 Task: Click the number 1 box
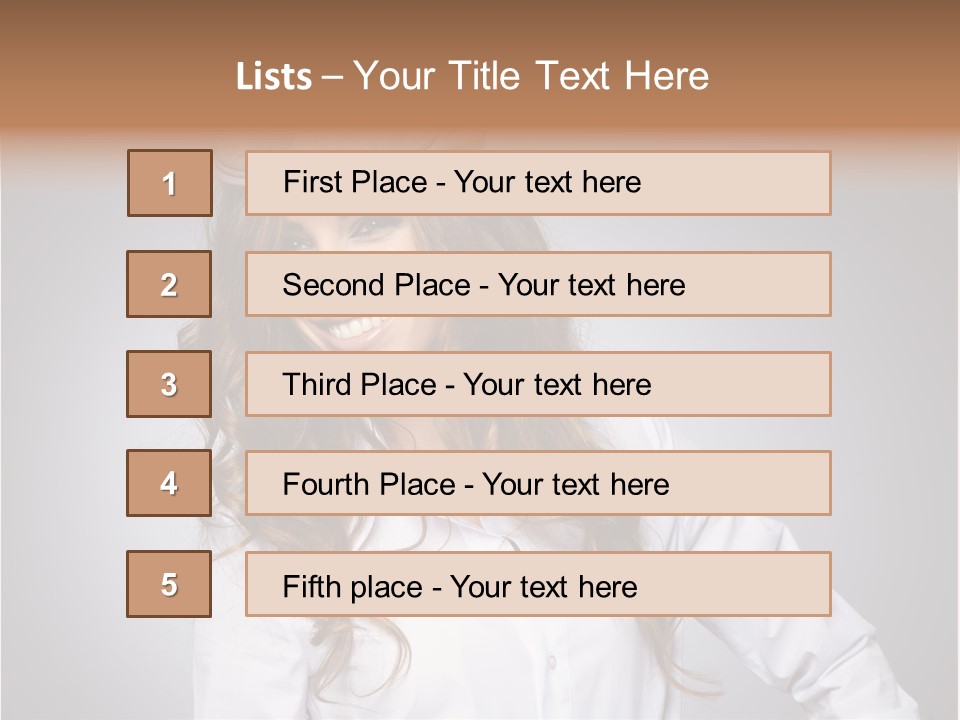coord(170,183)
